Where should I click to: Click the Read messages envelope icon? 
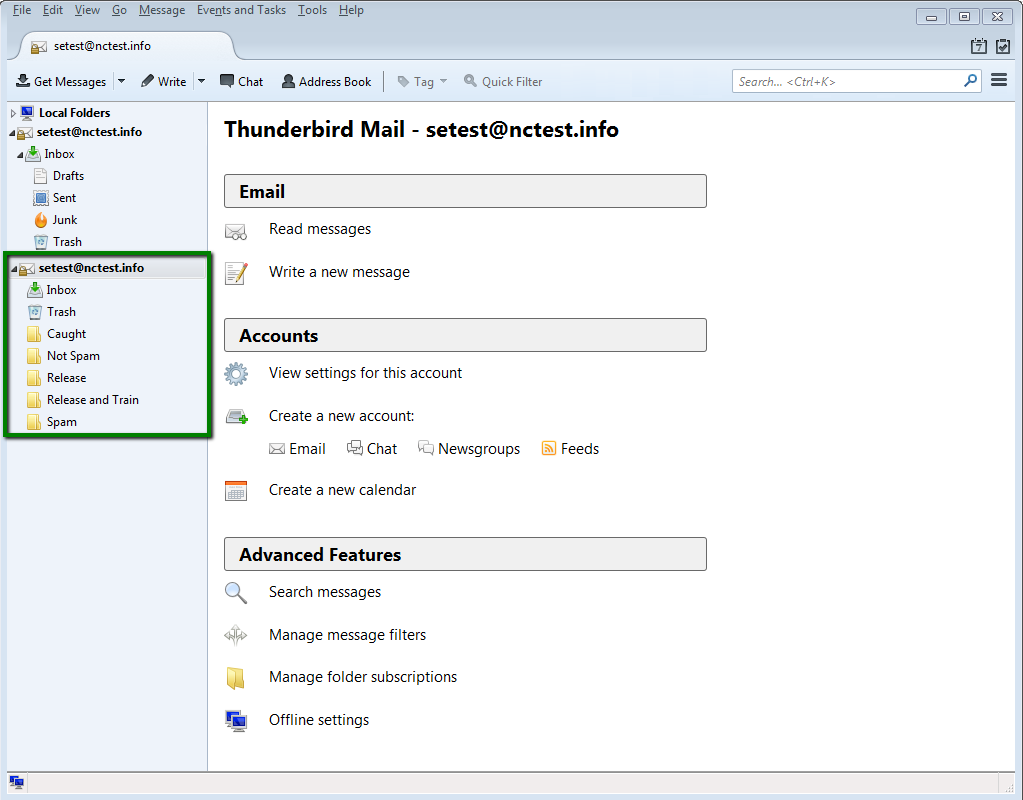[x=236, y=231]
